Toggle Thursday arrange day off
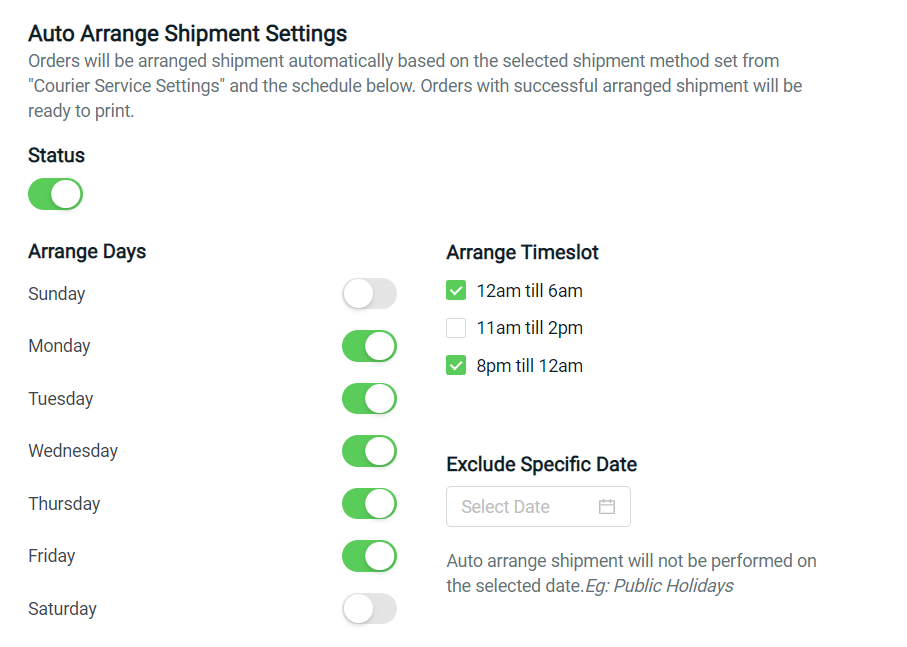The height and width of the screenshot is (647, 907). pos(369,504)
